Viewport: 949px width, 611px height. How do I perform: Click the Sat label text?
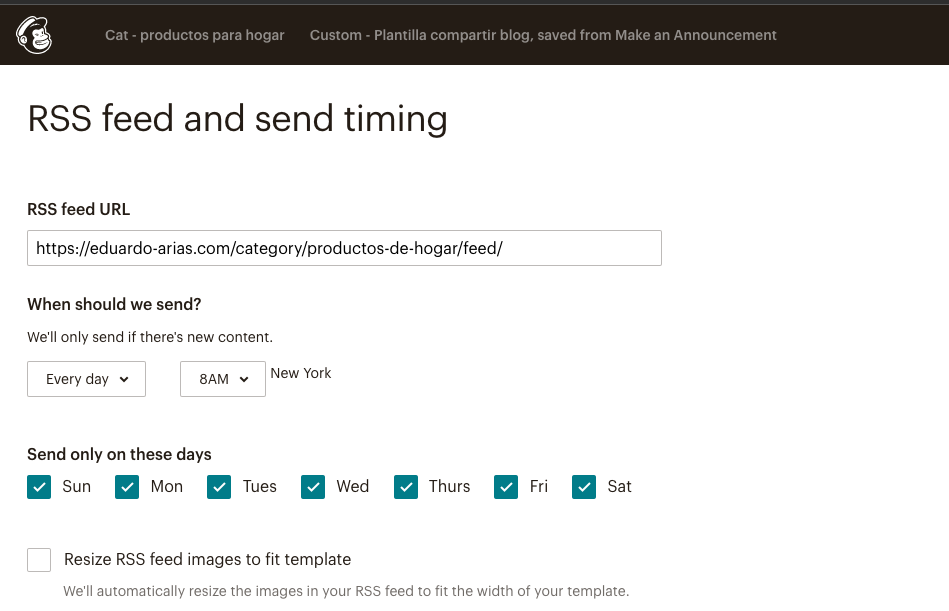click(x=619, y=487)
